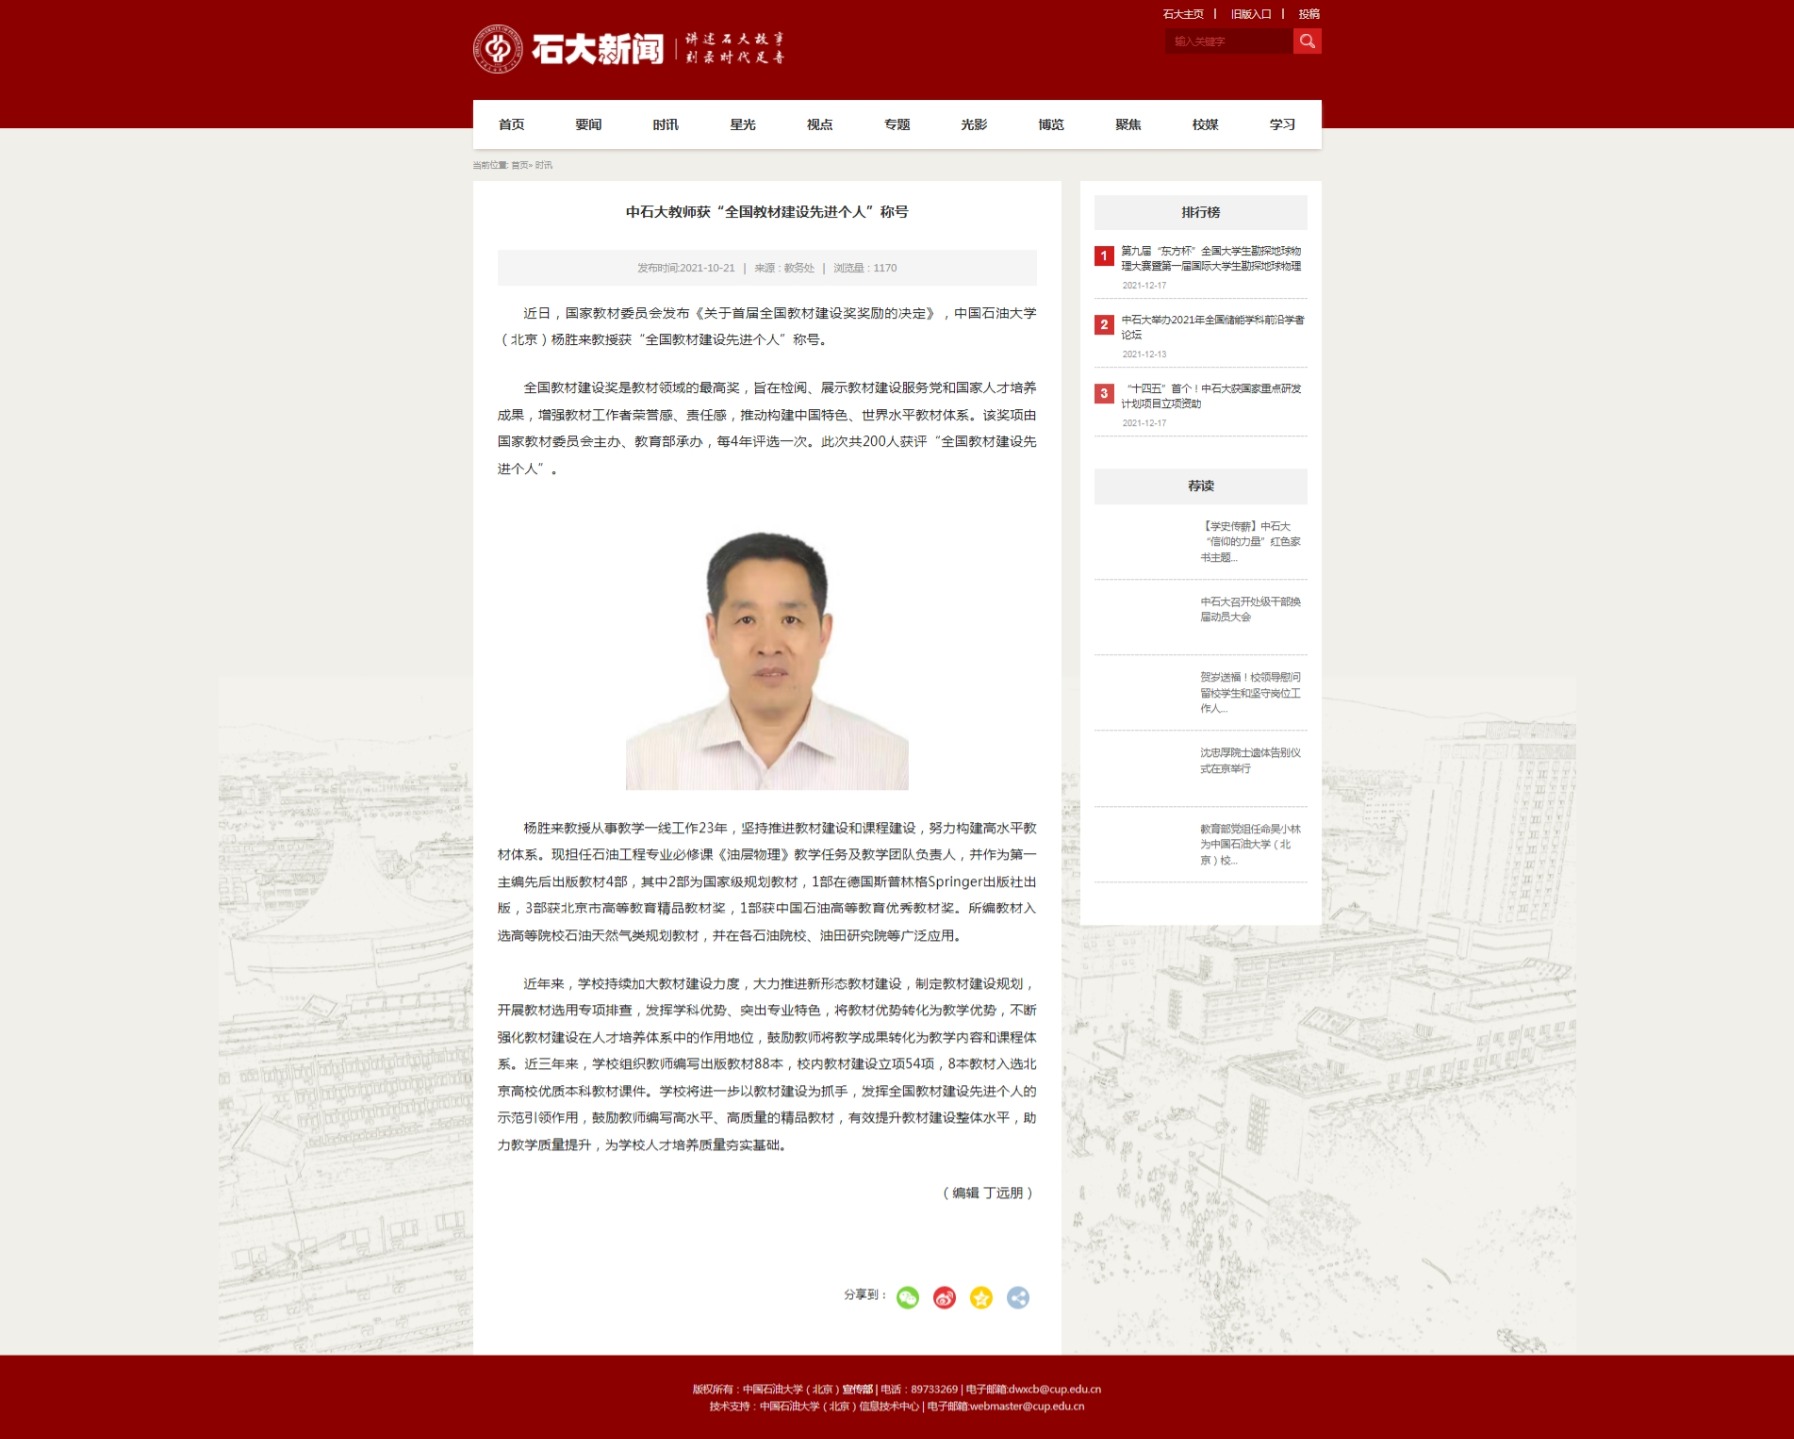Viewport: 1794px width, 1439px height.
Task: Open the 首页 navigation tab
Action: 511,125
